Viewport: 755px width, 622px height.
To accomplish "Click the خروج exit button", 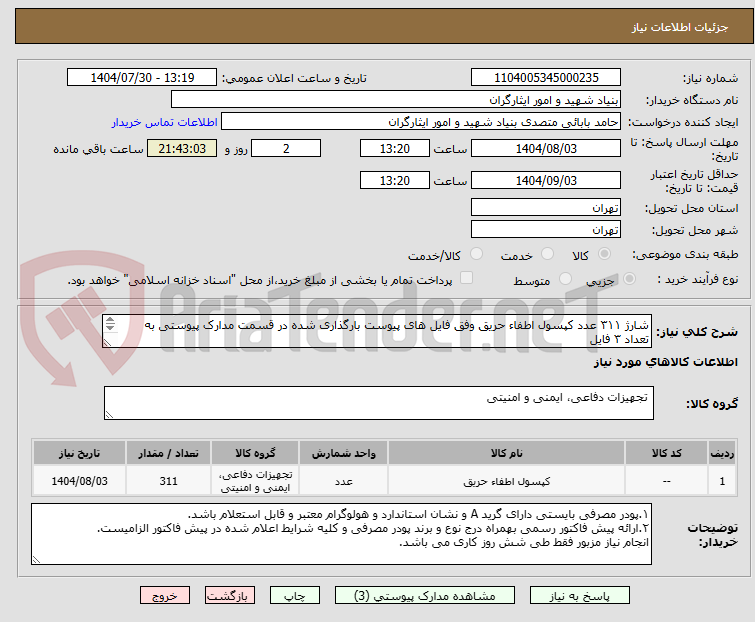I will pyautogui.click(x=165, y=596).
